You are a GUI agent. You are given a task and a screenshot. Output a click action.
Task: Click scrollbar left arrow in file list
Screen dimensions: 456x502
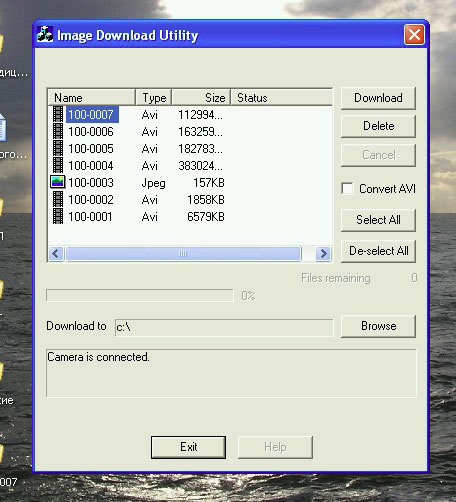(56, 254)
